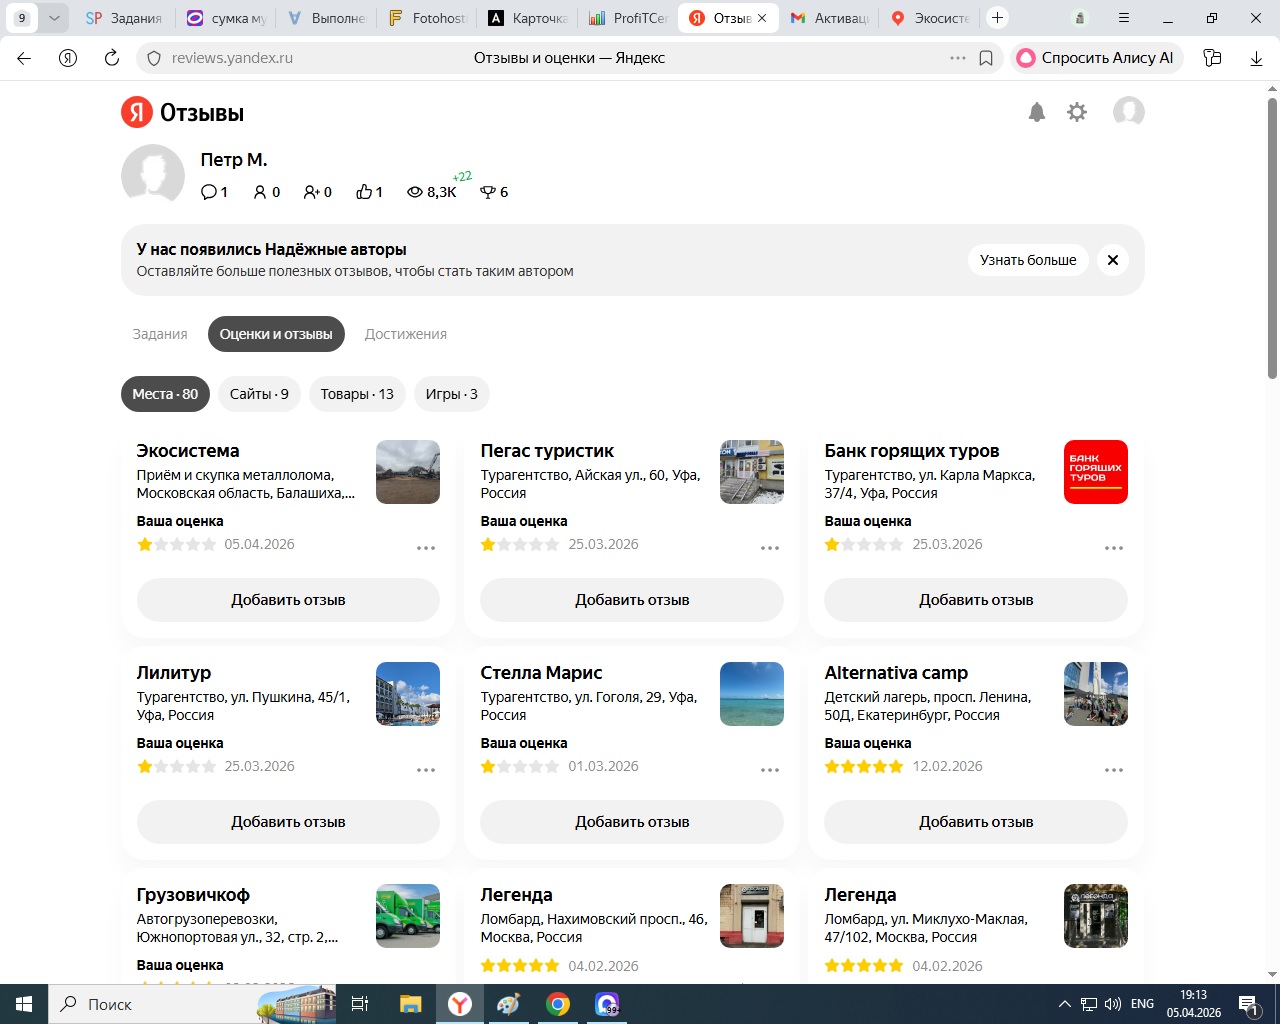Click the user avatar in header
The image size is (1280, 1024).
1128,112
